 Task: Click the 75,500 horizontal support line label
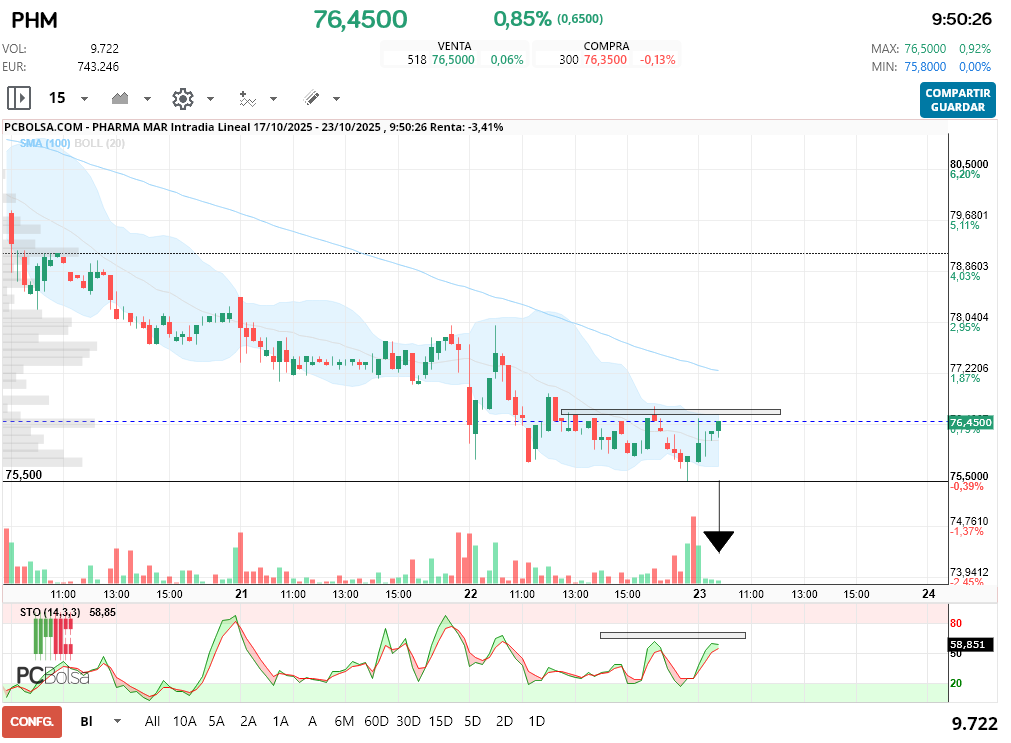coord(24,475)
